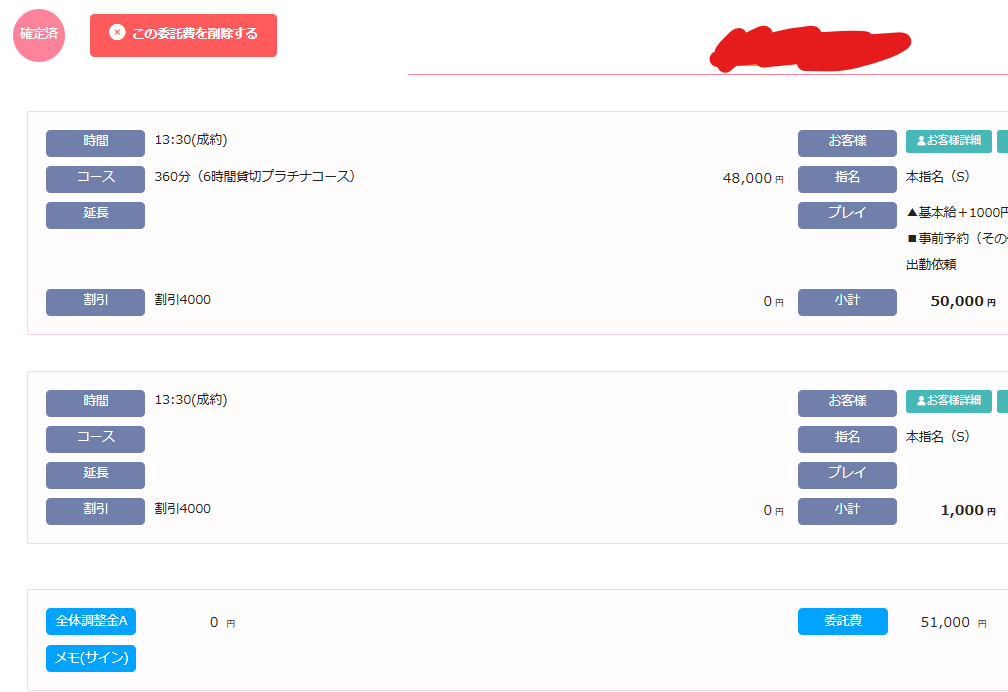Click the 小計 label showing 1,000円

pos(847,511)
